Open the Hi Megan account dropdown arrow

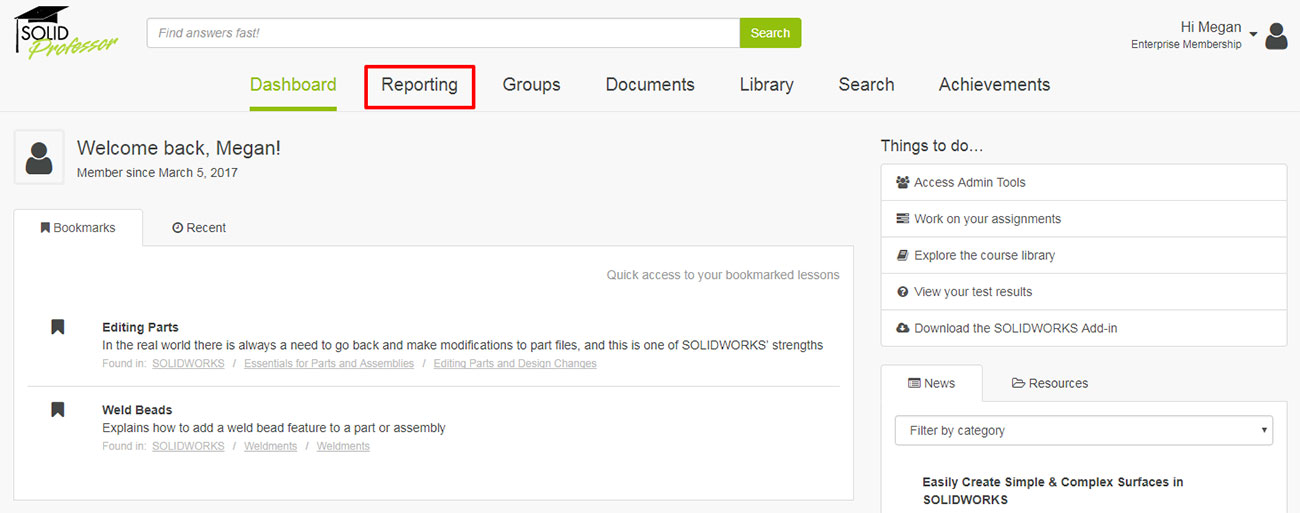1253,34
